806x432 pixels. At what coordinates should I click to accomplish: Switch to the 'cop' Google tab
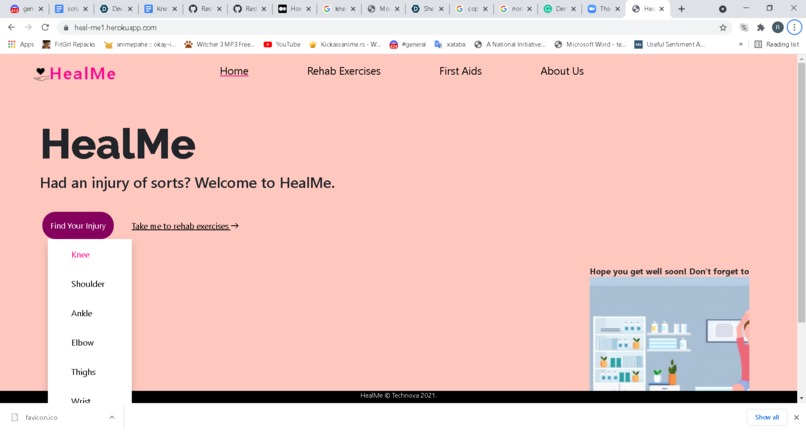tap(471, 9)
